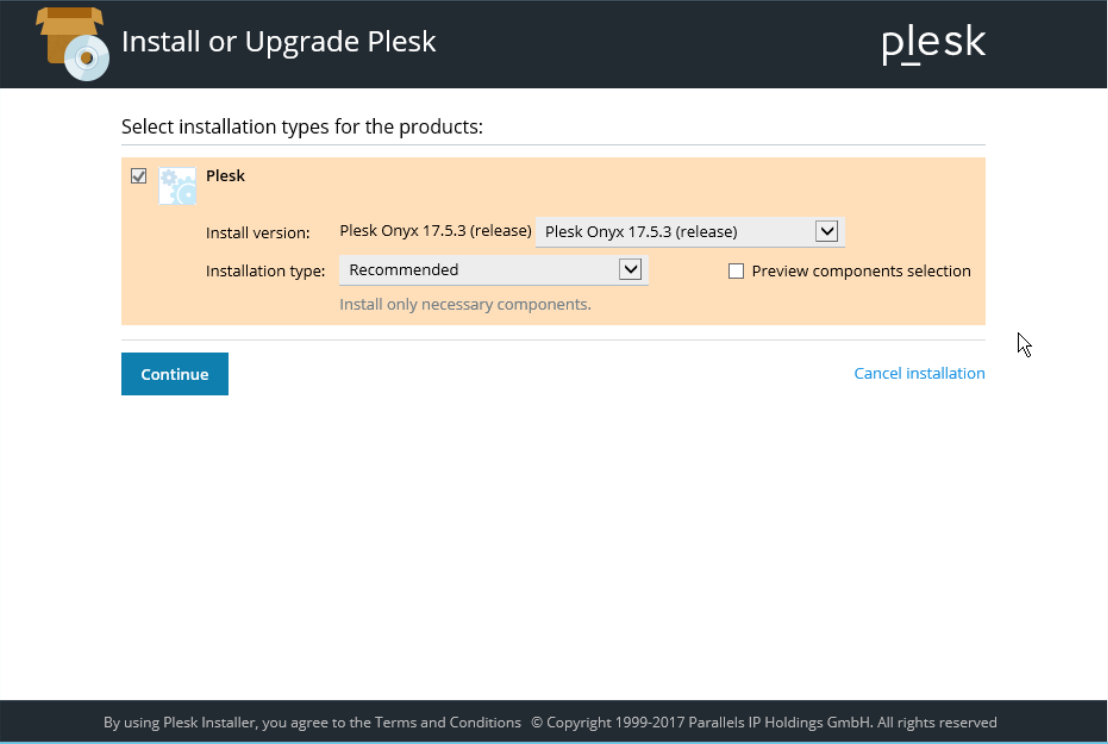Click the Select installation types heading
1108x744 pixels.
(302, 127)
